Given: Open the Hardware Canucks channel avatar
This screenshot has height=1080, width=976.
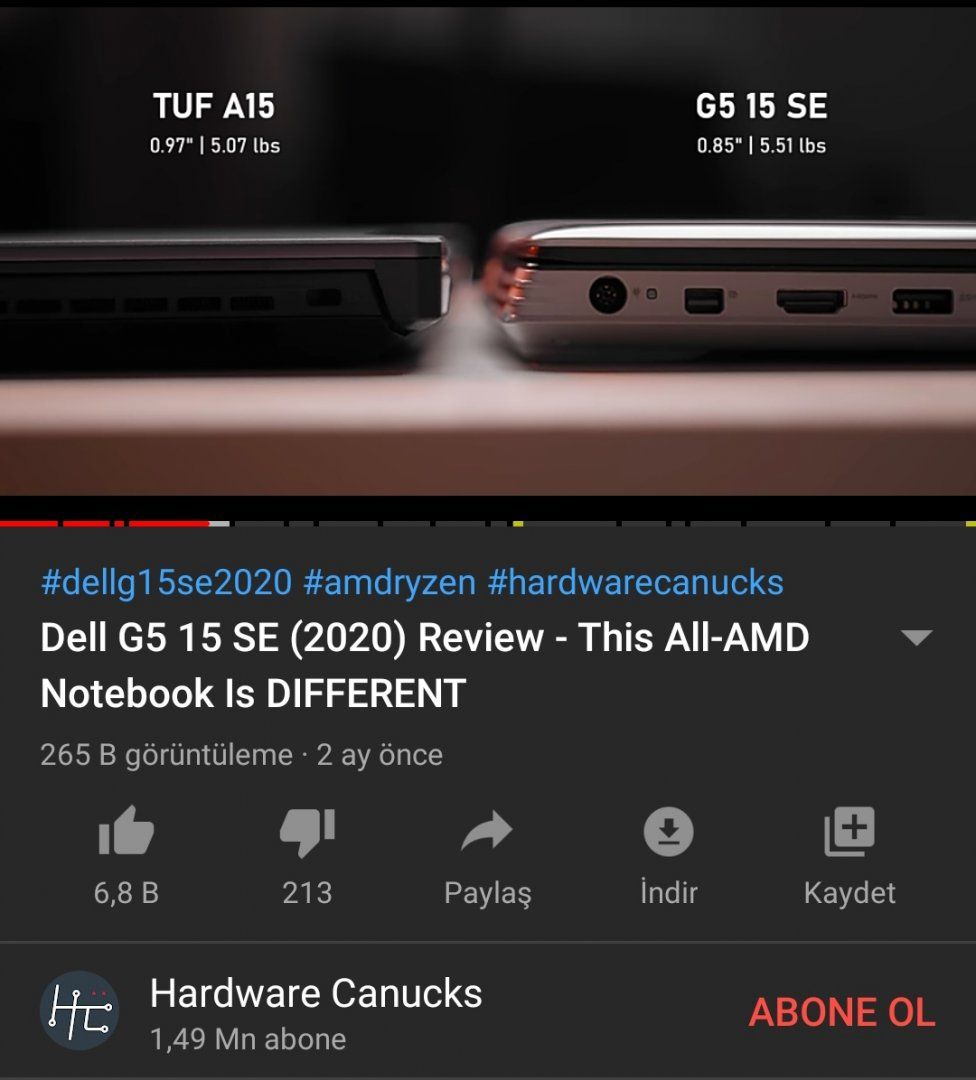Looking at the screenshot, I should [x=79, y=1010].
